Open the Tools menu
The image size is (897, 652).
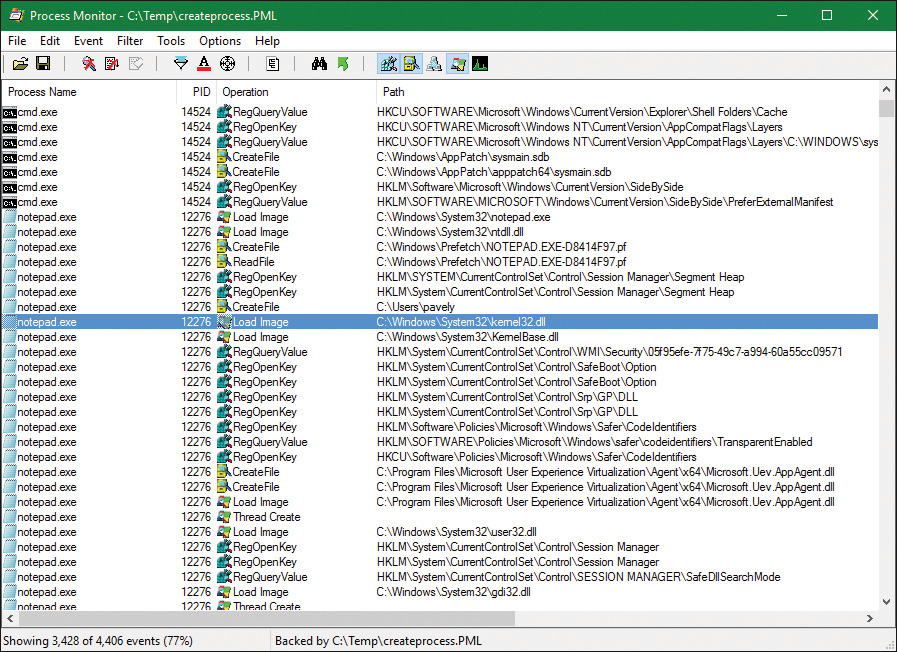point(171,41)
